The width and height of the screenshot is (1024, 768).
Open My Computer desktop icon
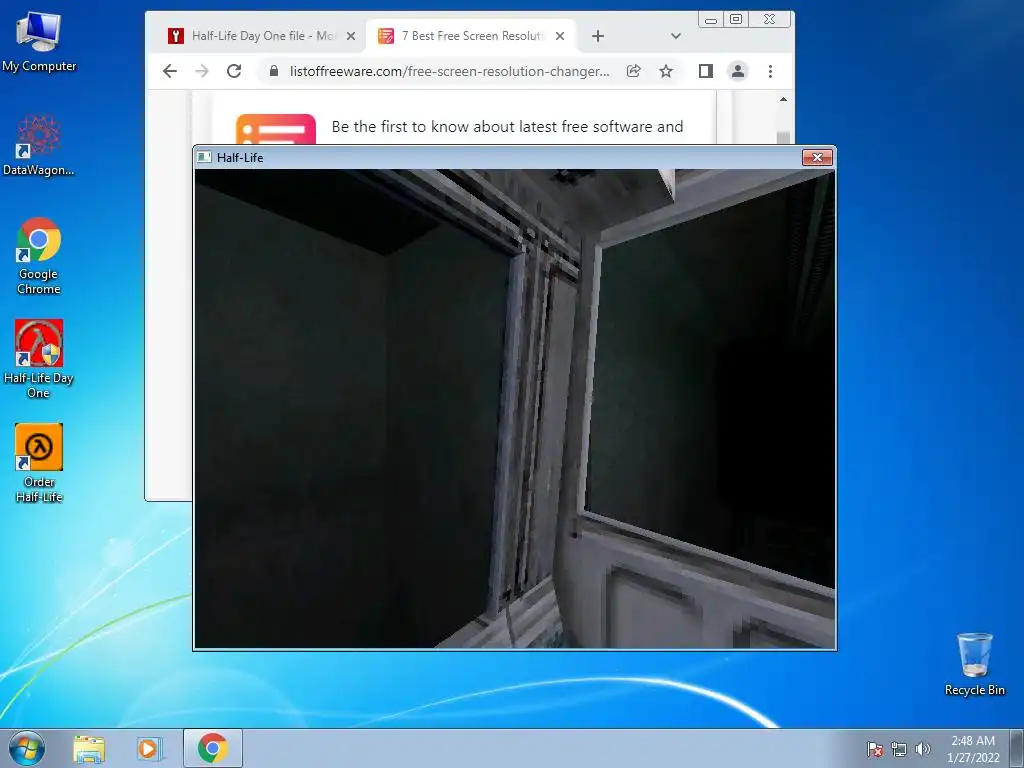(39, 41)
